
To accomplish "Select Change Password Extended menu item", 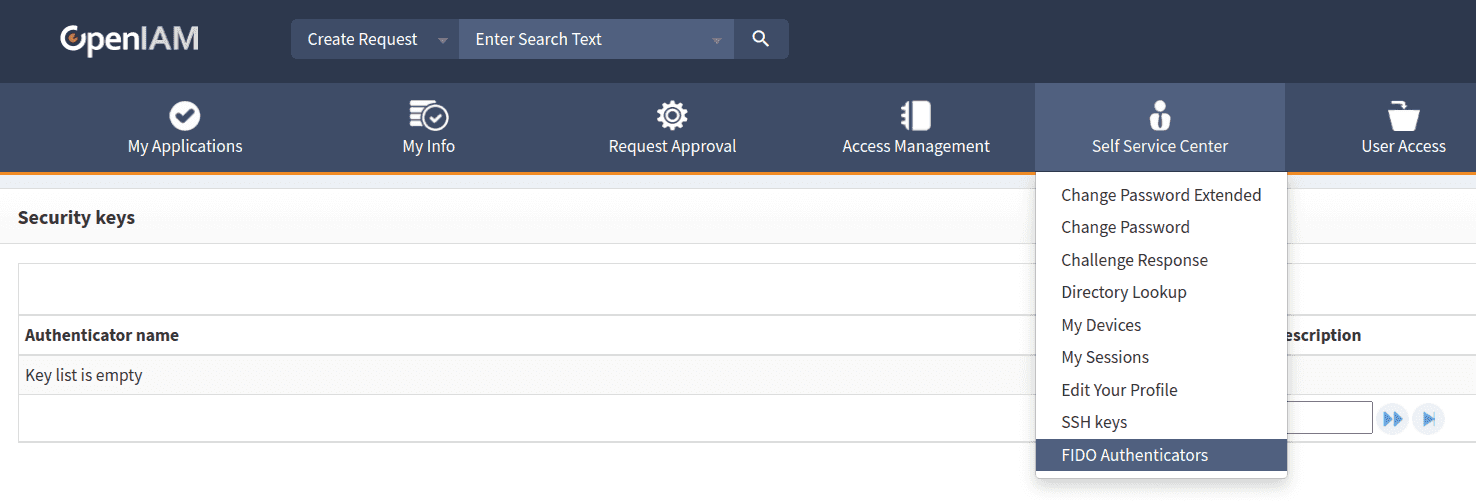I will tap(1161, 195).
